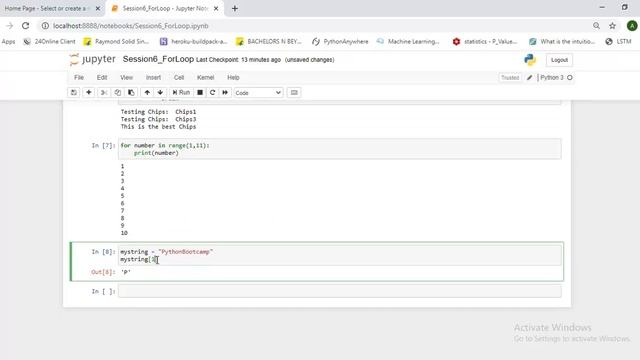Click the address bar URL
640x360 pixels.
[131, 26]
